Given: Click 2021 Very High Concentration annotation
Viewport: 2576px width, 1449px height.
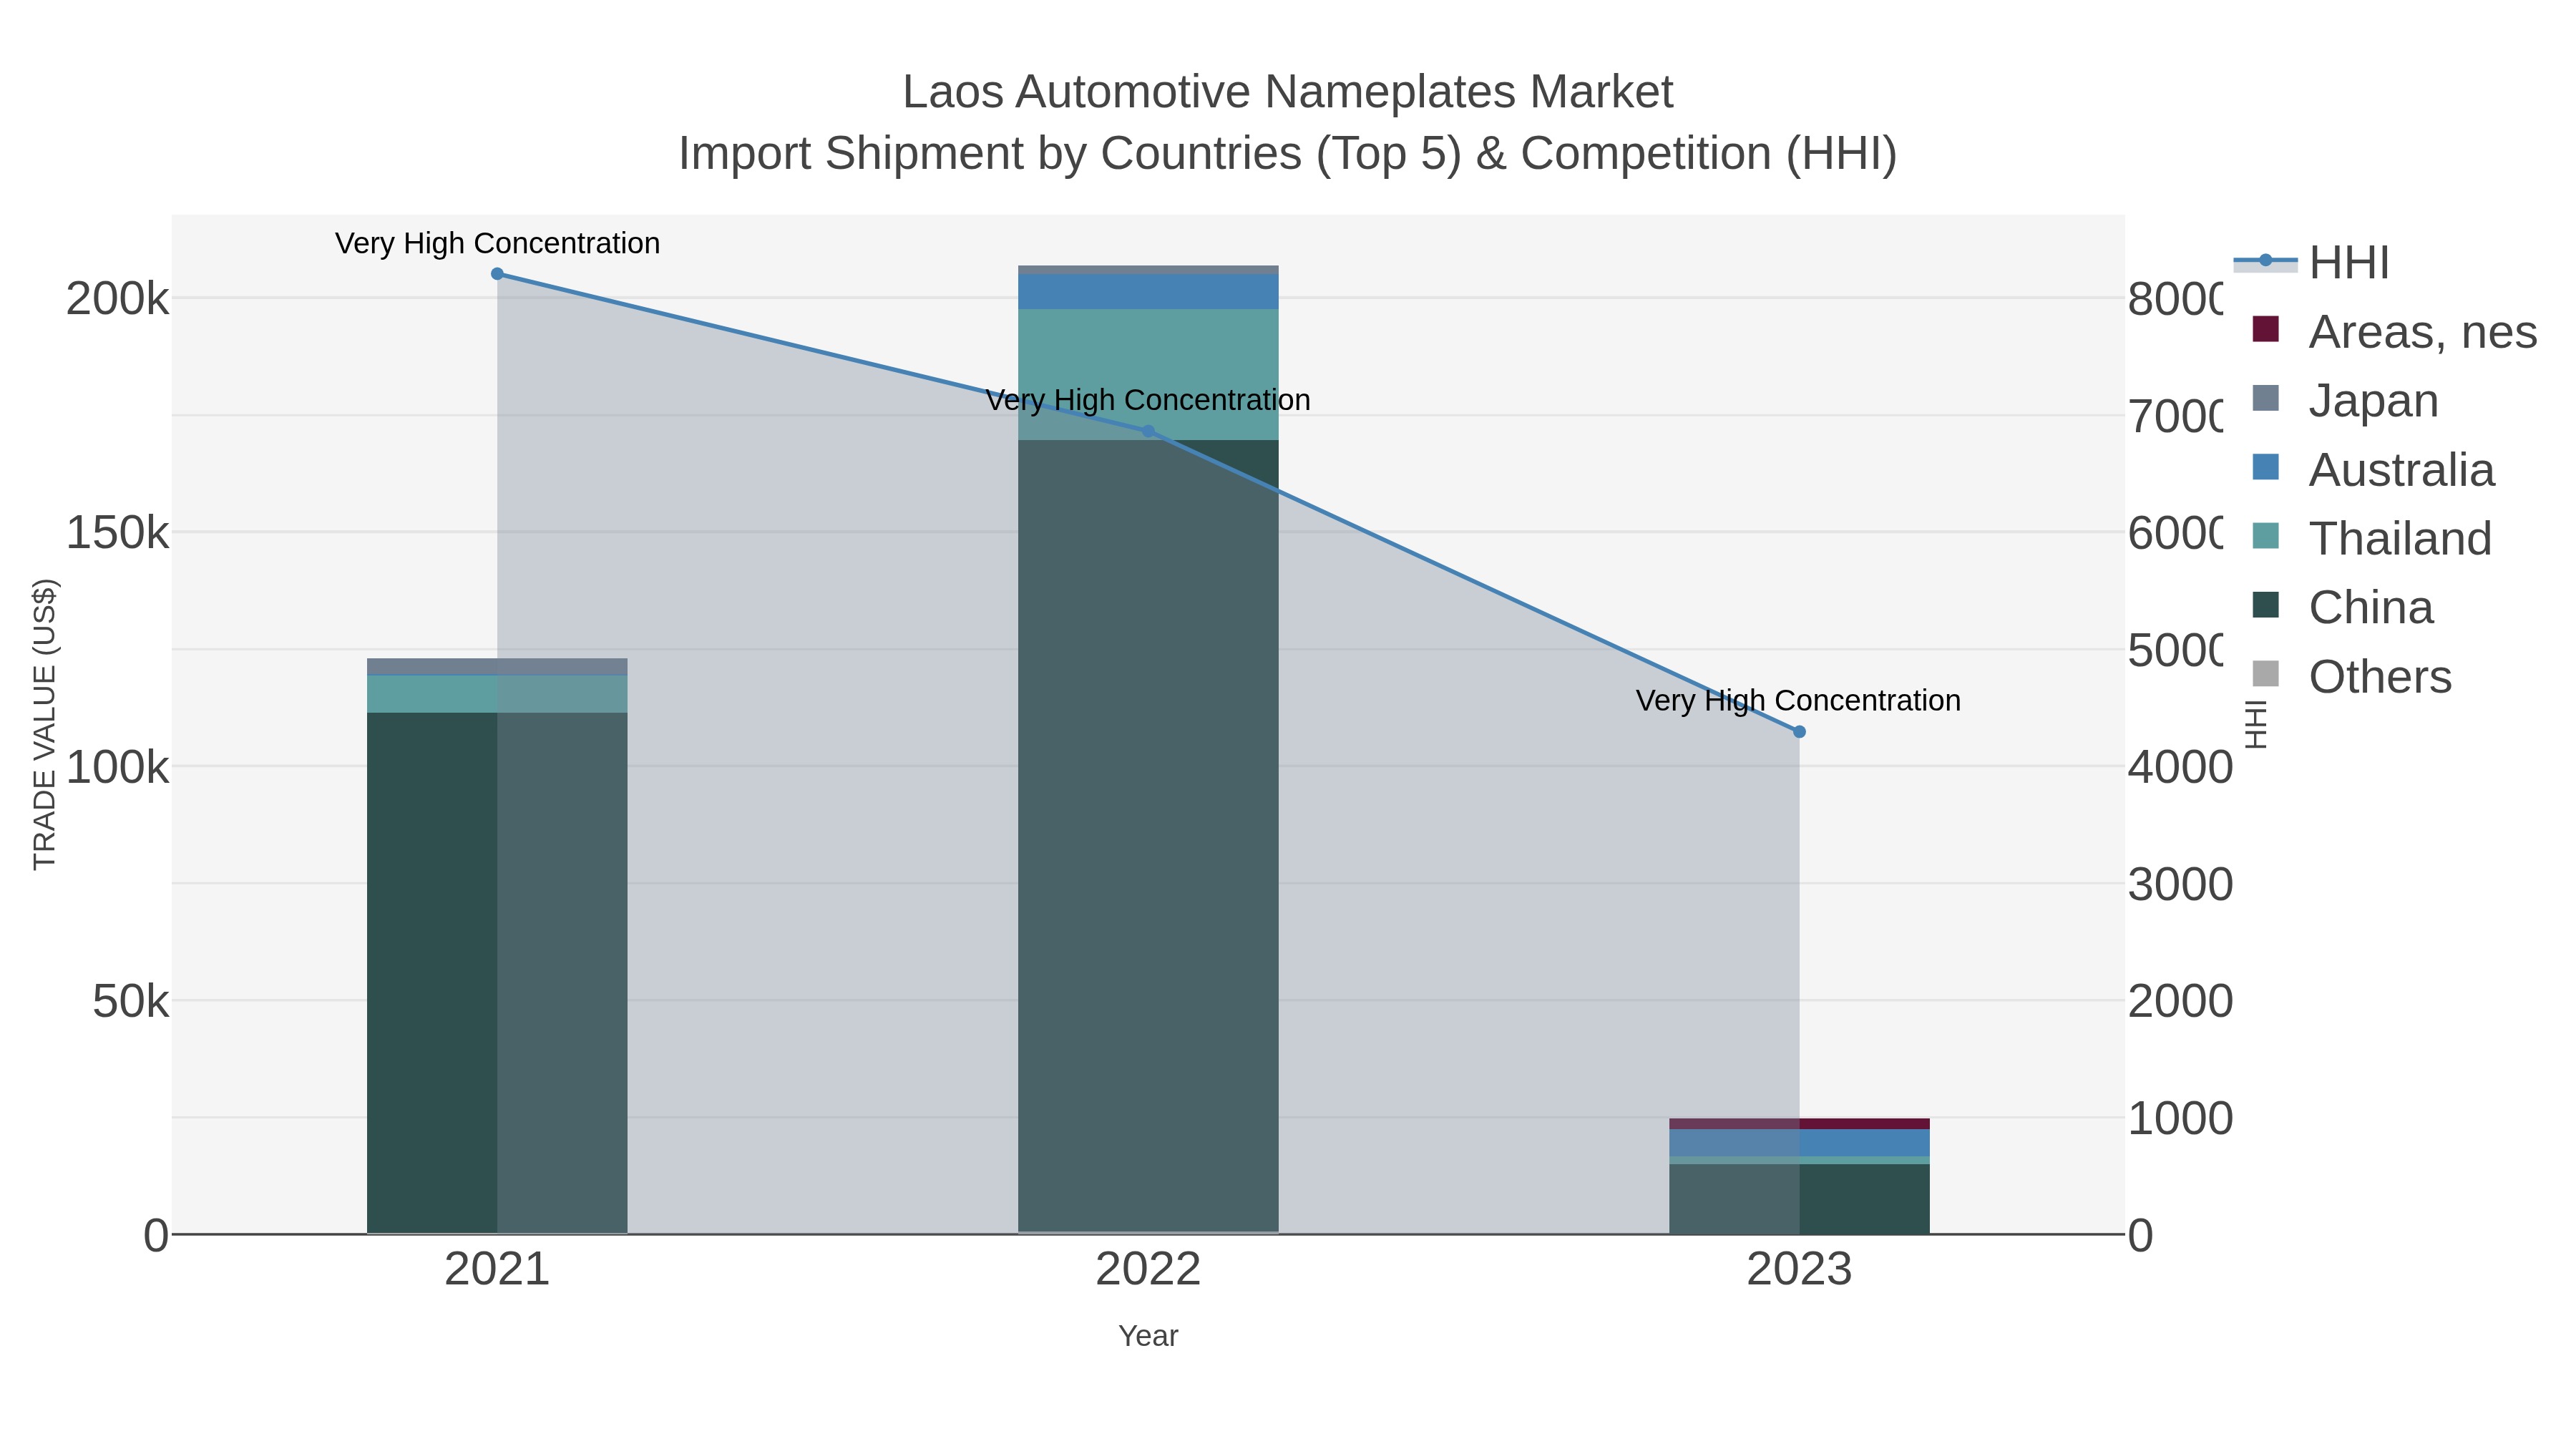Looking at the screenshot, I should click(x=497, y=243).
